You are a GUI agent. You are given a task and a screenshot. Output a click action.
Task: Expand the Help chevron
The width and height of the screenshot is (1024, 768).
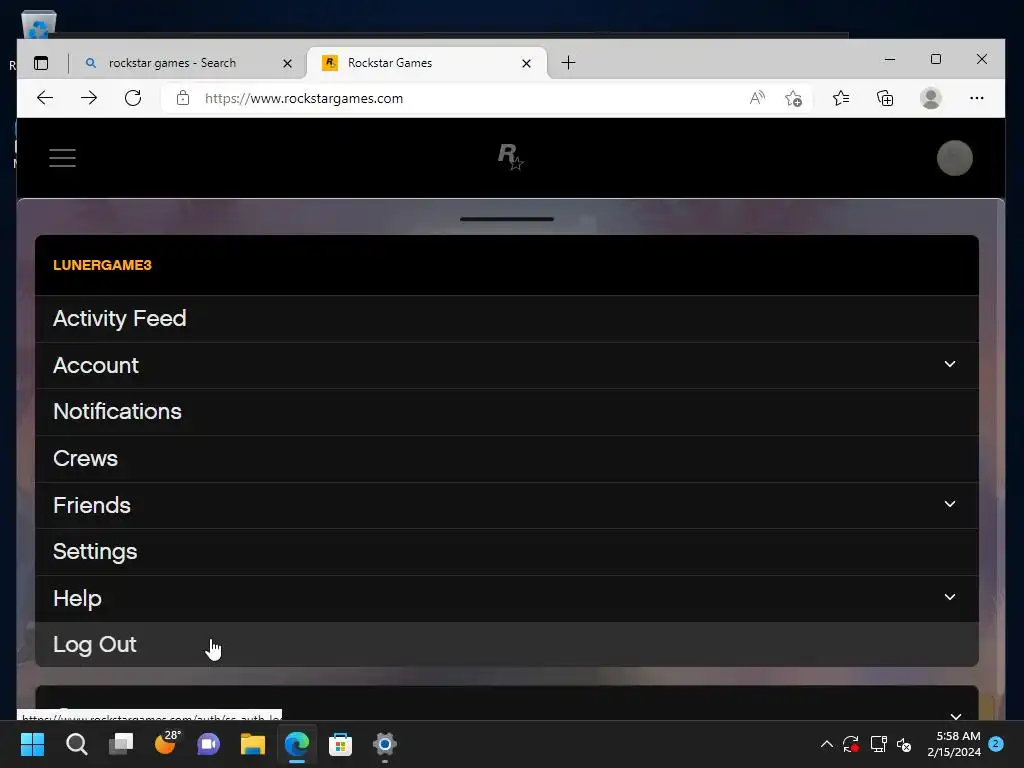coord(950,597)
